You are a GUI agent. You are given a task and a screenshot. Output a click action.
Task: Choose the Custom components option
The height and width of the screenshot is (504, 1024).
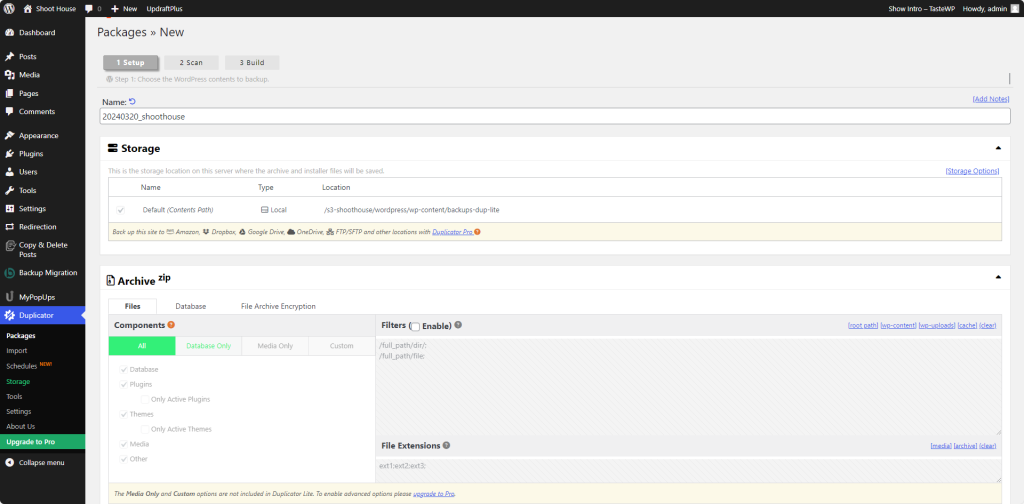pos(342,346)
